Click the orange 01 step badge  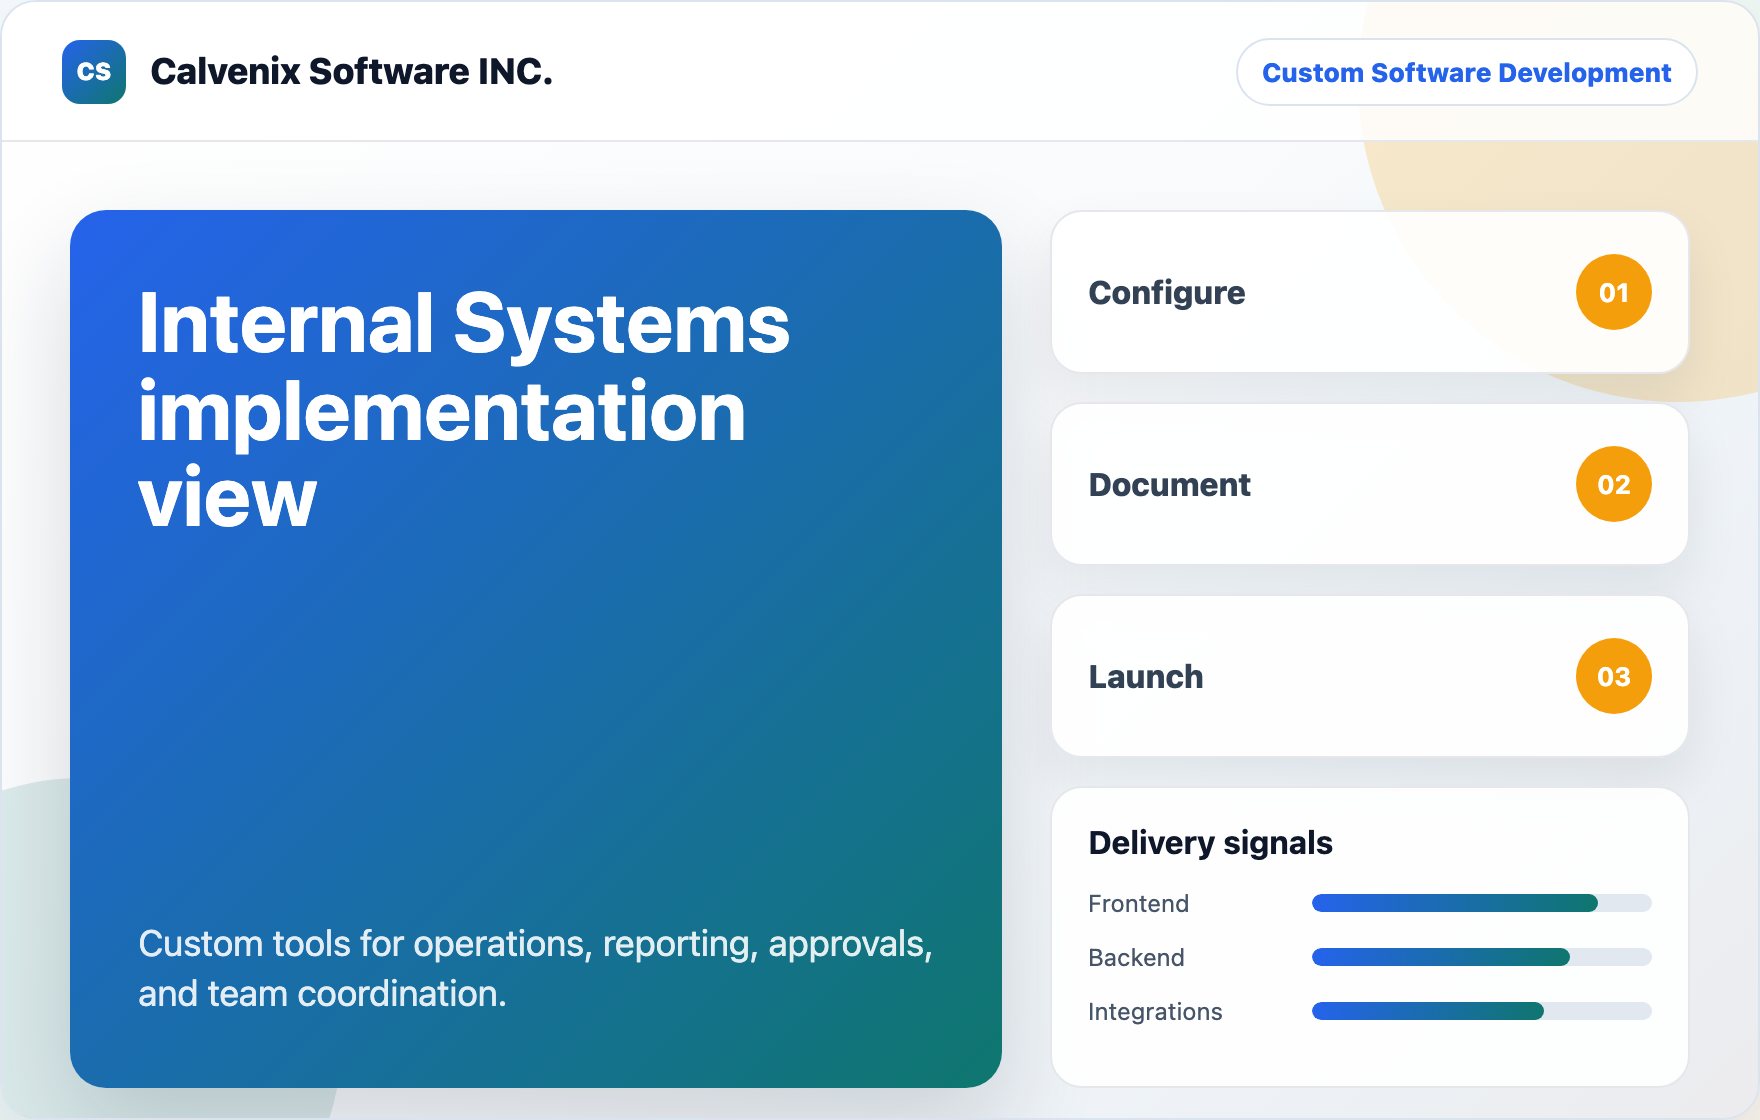[x=1613, y=292]
